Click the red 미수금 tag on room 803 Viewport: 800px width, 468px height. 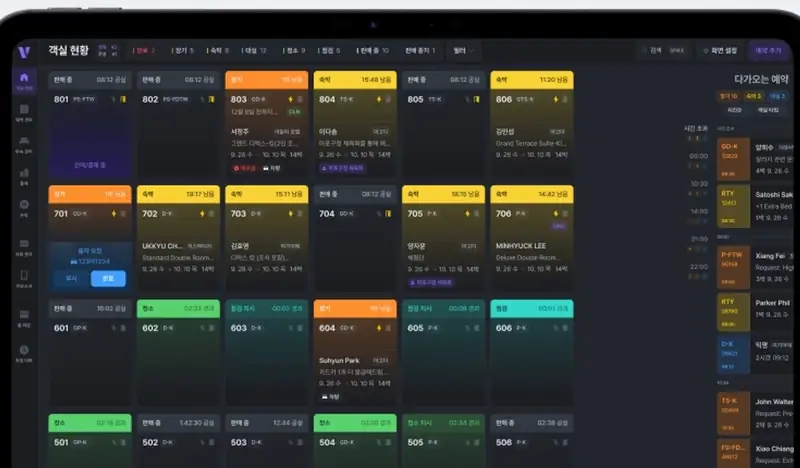pyautogui.click(x=244, y=168)
